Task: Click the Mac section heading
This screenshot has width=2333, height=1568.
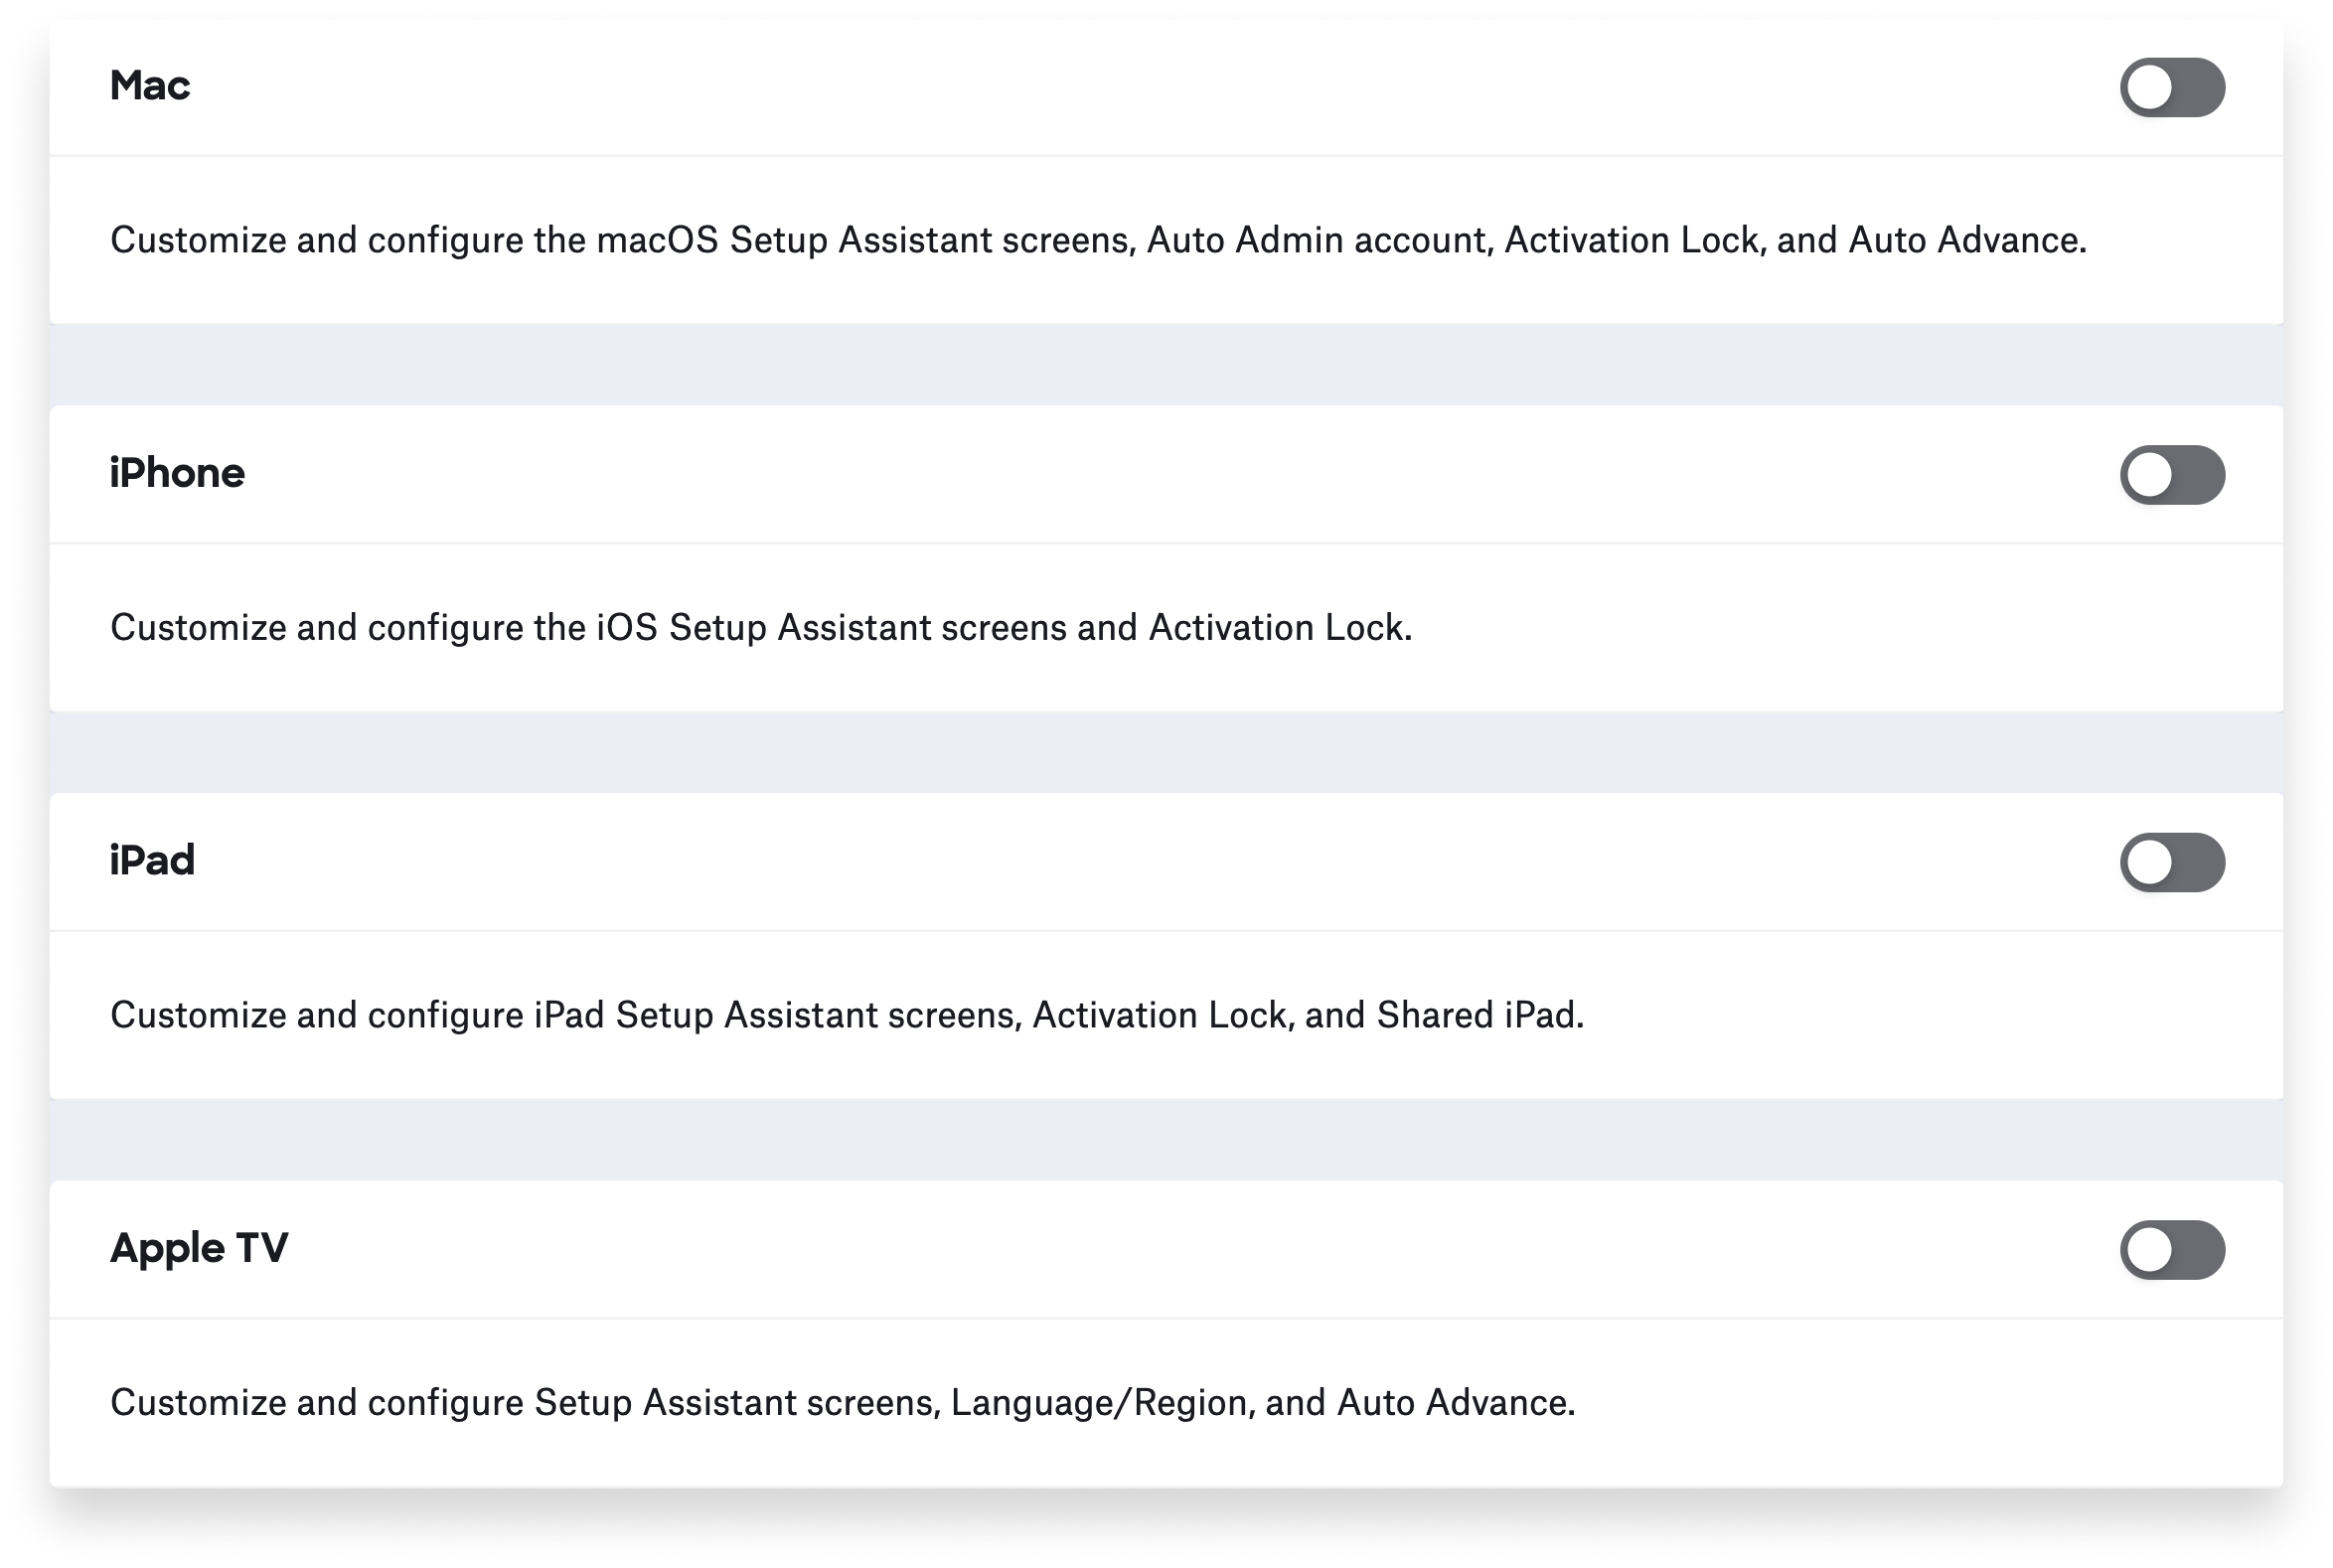Action: click(150, 86)
